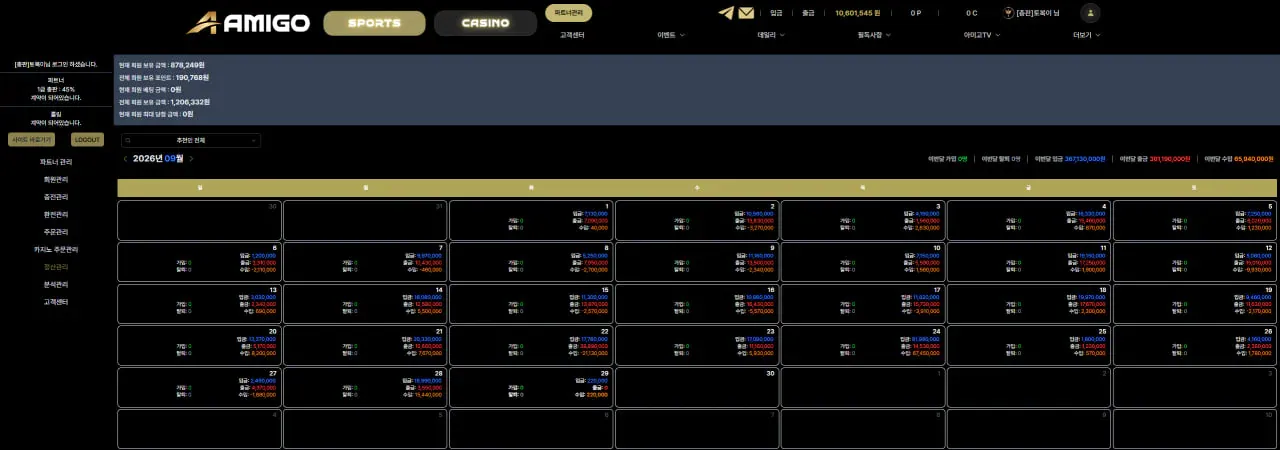Select calendar day 12 cell
Viewport: 1280px width, 450px height.
pyautogui.click(x=1194, y=262)
